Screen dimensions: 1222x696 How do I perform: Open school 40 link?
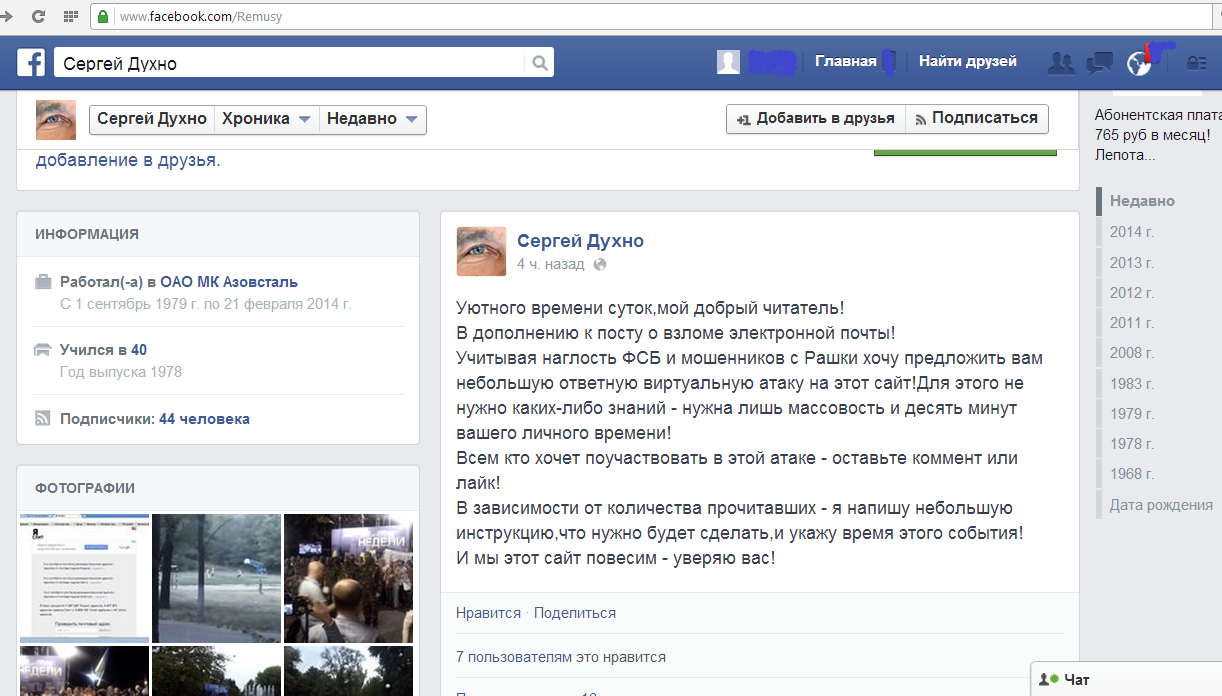[139, 350]
